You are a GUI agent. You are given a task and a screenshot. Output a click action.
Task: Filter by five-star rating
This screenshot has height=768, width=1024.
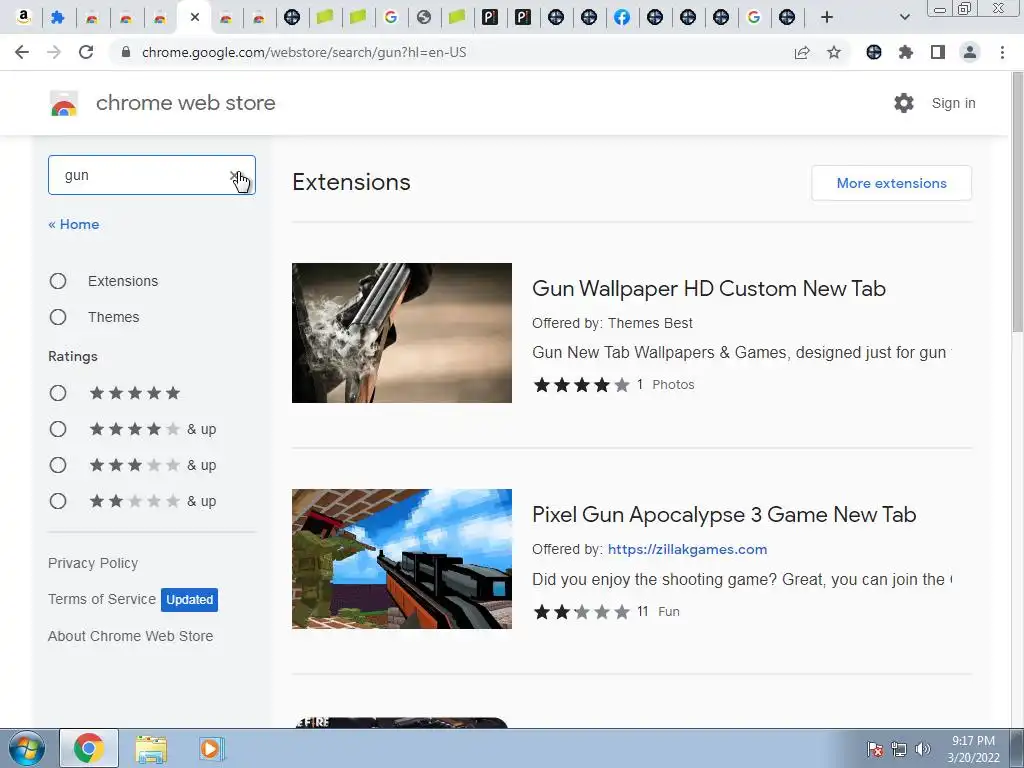58,393
